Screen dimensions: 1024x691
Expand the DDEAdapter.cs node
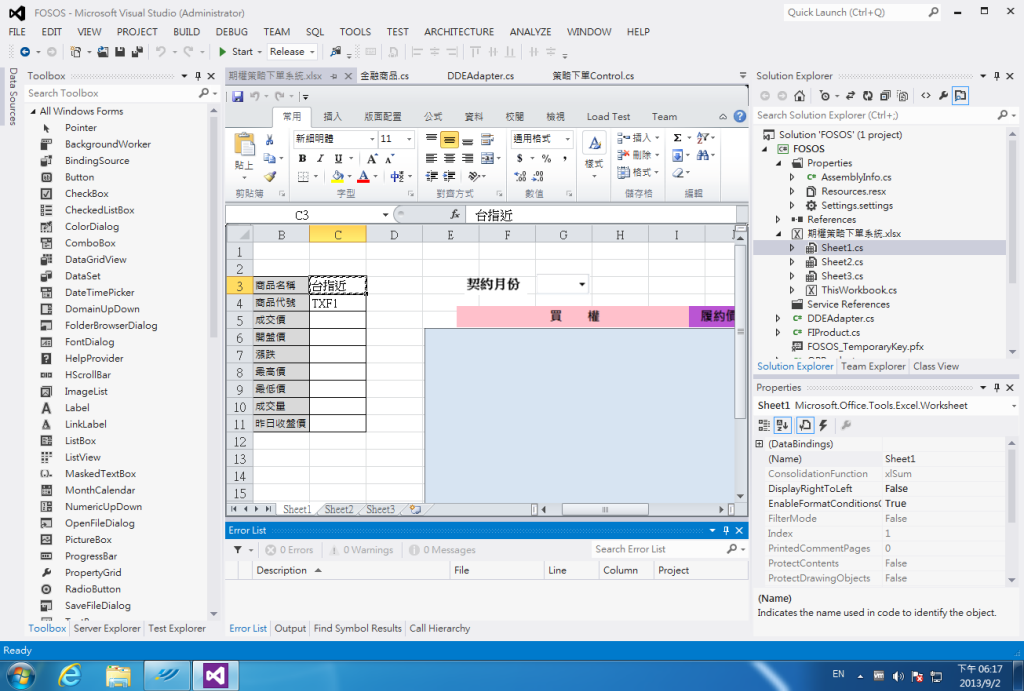(778, 319)
